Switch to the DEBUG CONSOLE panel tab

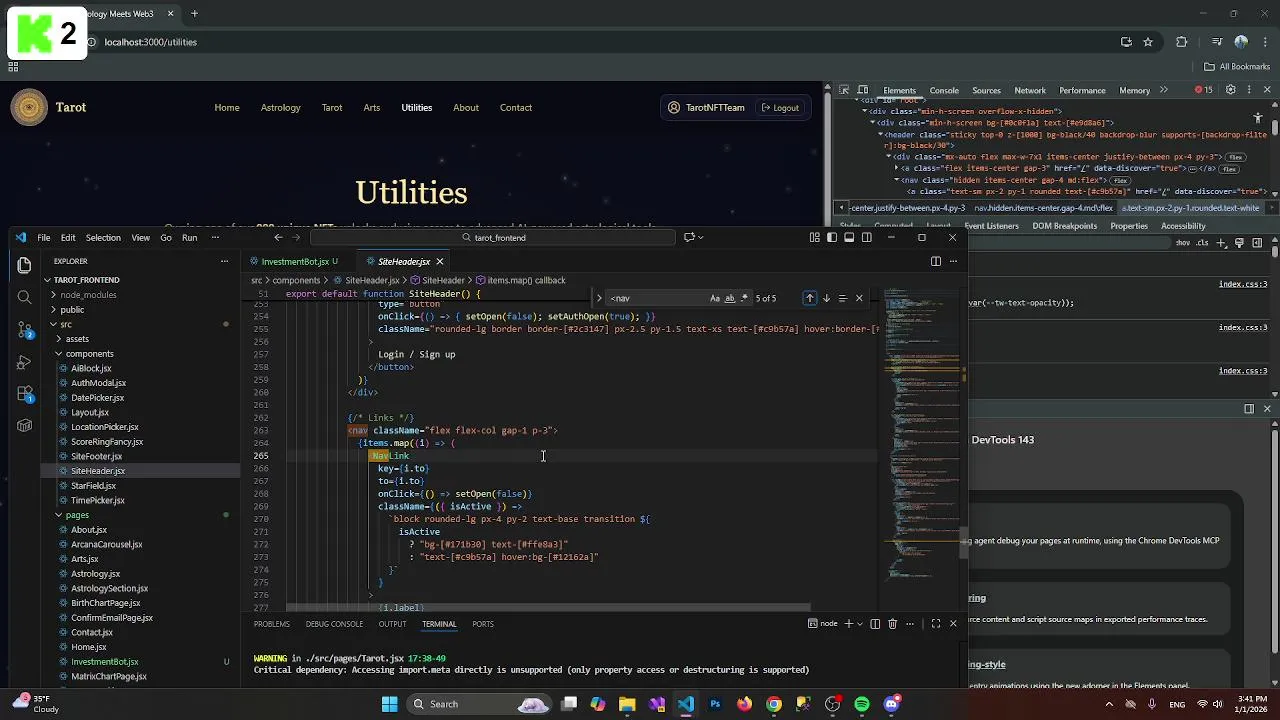334,624
